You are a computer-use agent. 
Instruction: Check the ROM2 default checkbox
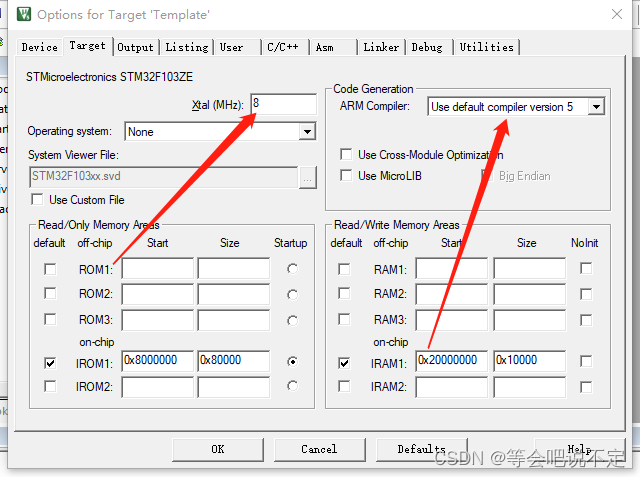click(x=50, y=293)
